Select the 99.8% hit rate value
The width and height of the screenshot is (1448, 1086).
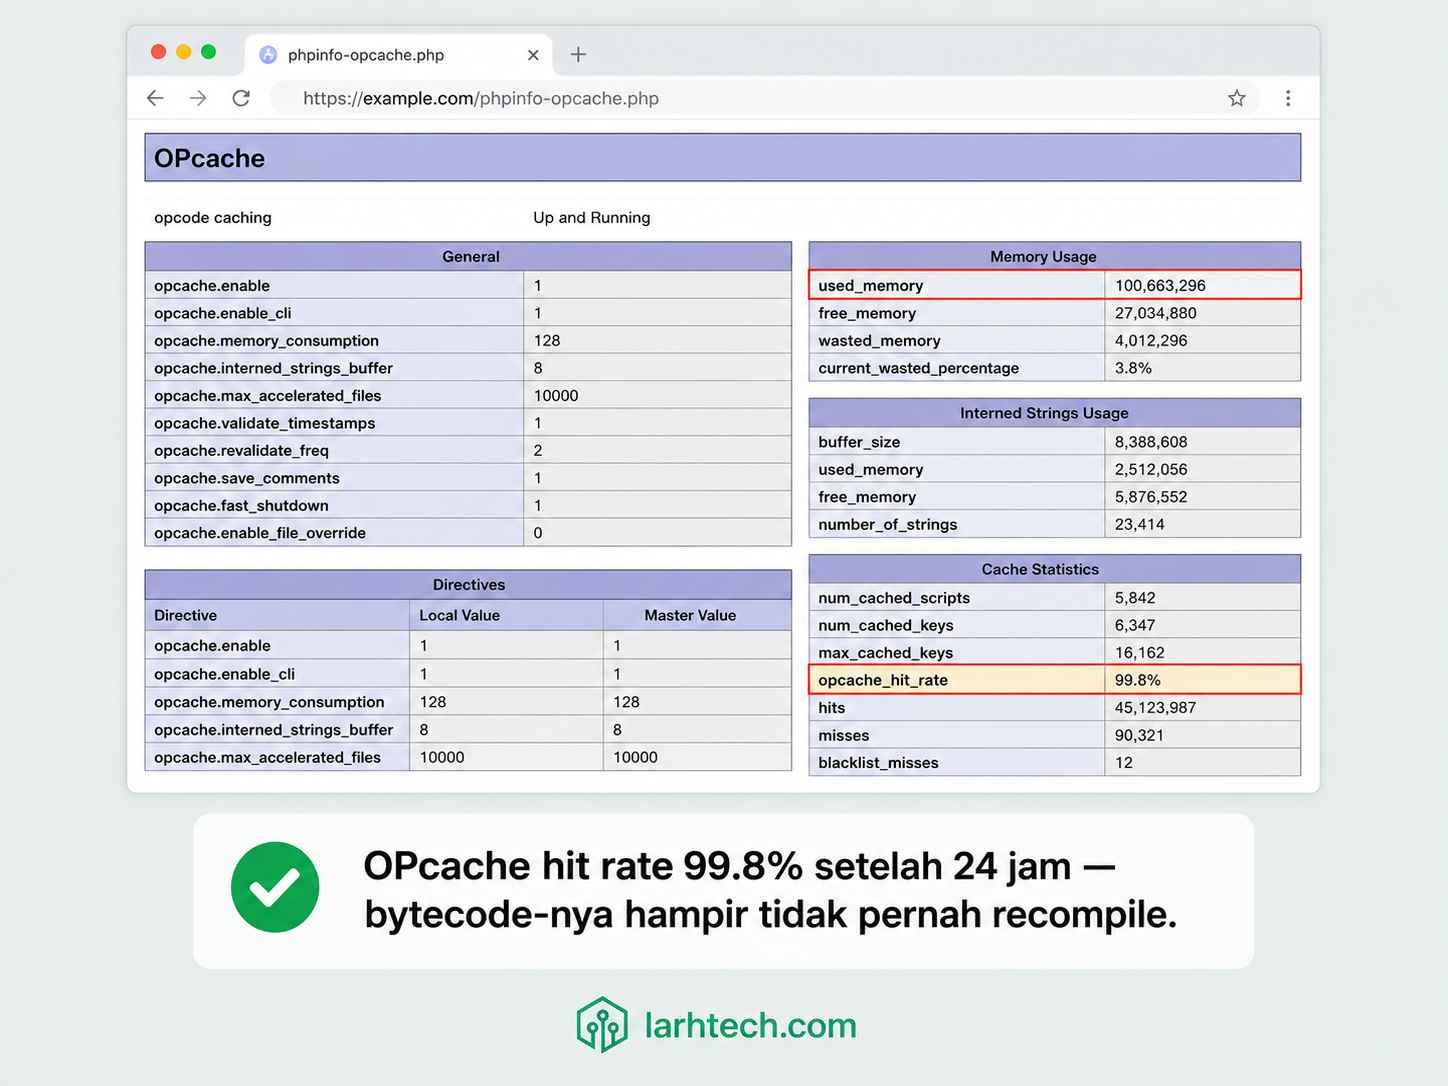coord(1137,680)
